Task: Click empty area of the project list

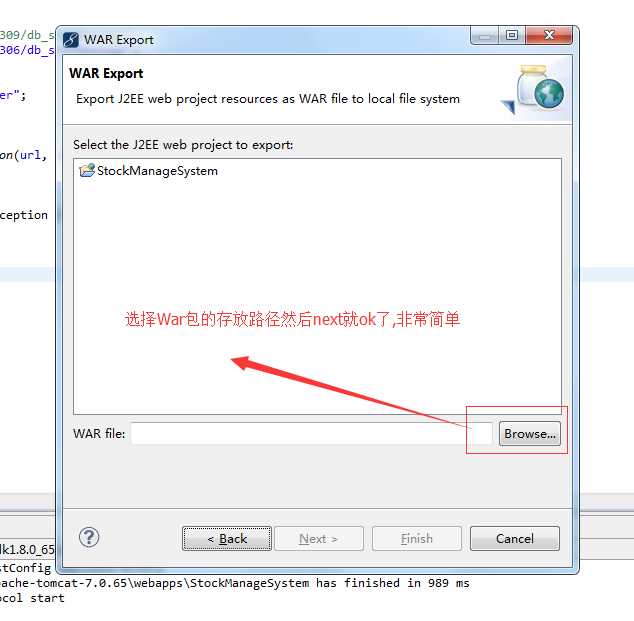Action: [x=317, y=251]
